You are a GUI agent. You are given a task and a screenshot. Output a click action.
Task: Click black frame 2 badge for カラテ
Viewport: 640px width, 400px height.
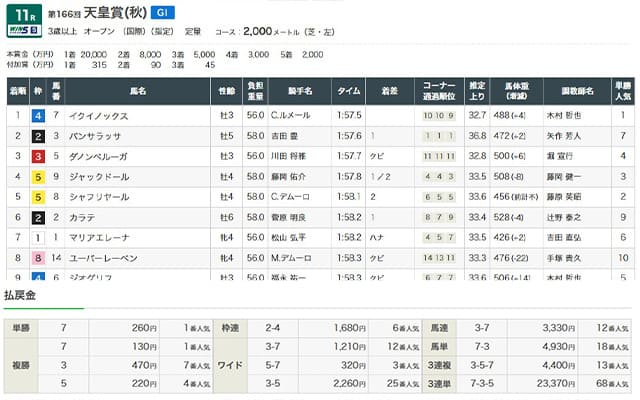[x=38, y=218]
